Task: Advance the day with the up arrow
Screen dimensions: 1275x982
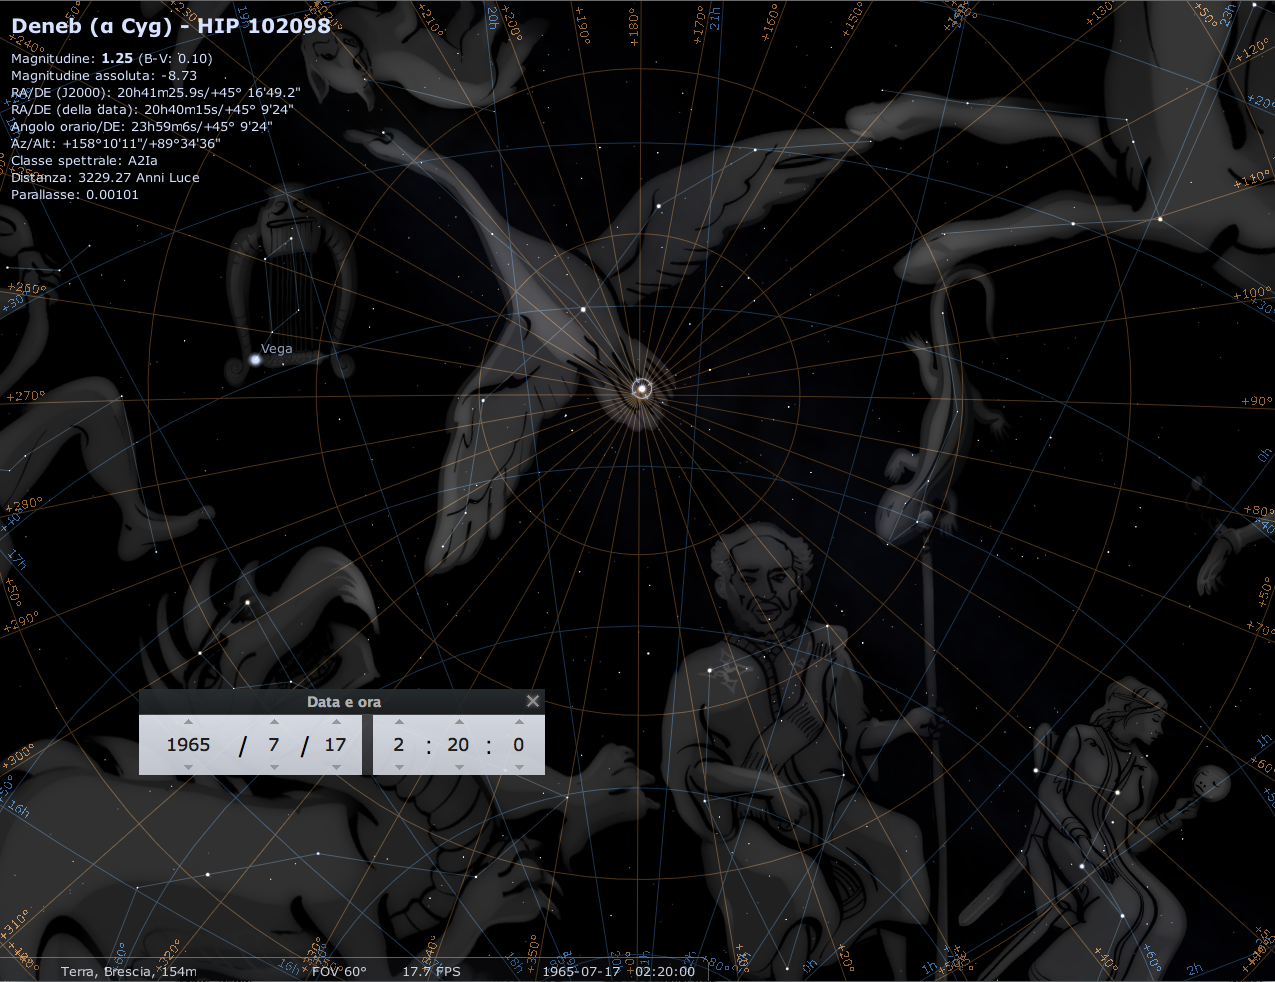Action: click(x=336, y=722)
